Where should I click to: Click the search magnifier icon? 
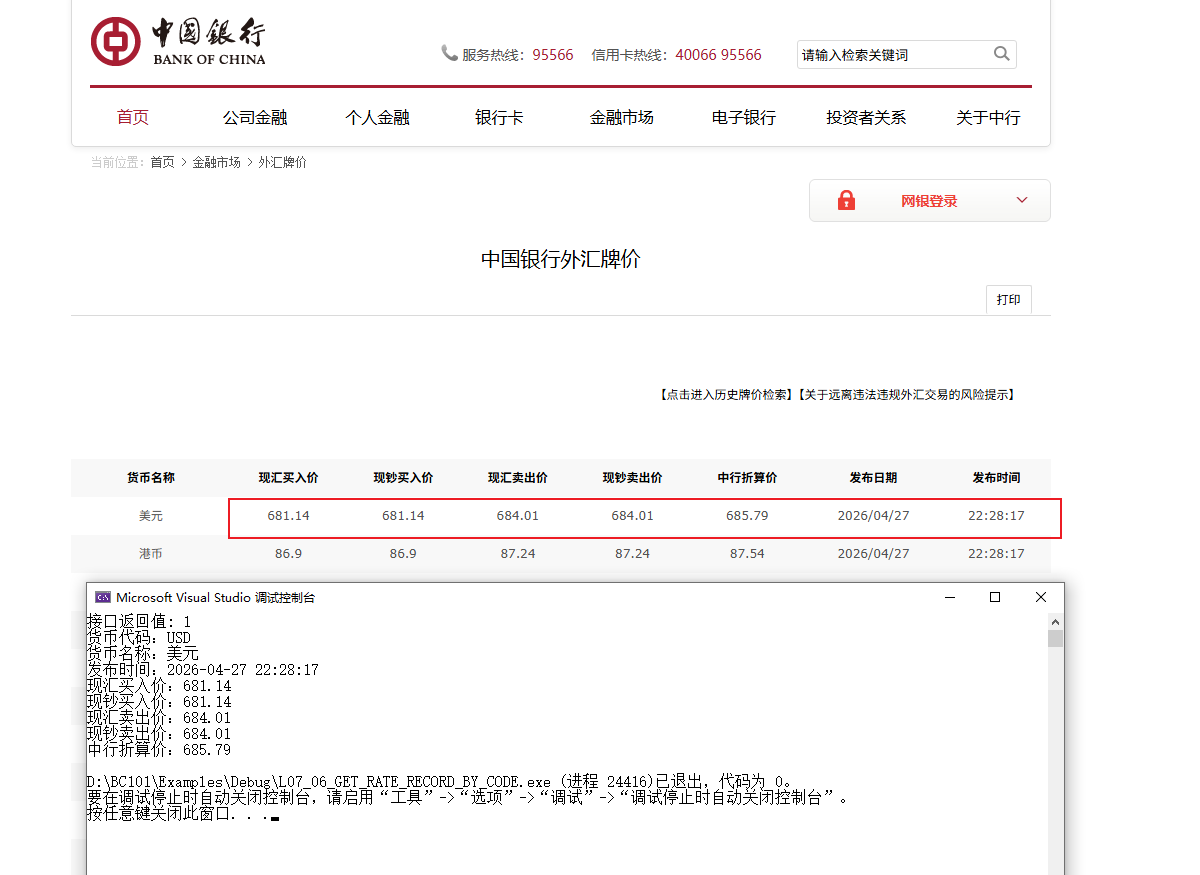coord(1001,54)
